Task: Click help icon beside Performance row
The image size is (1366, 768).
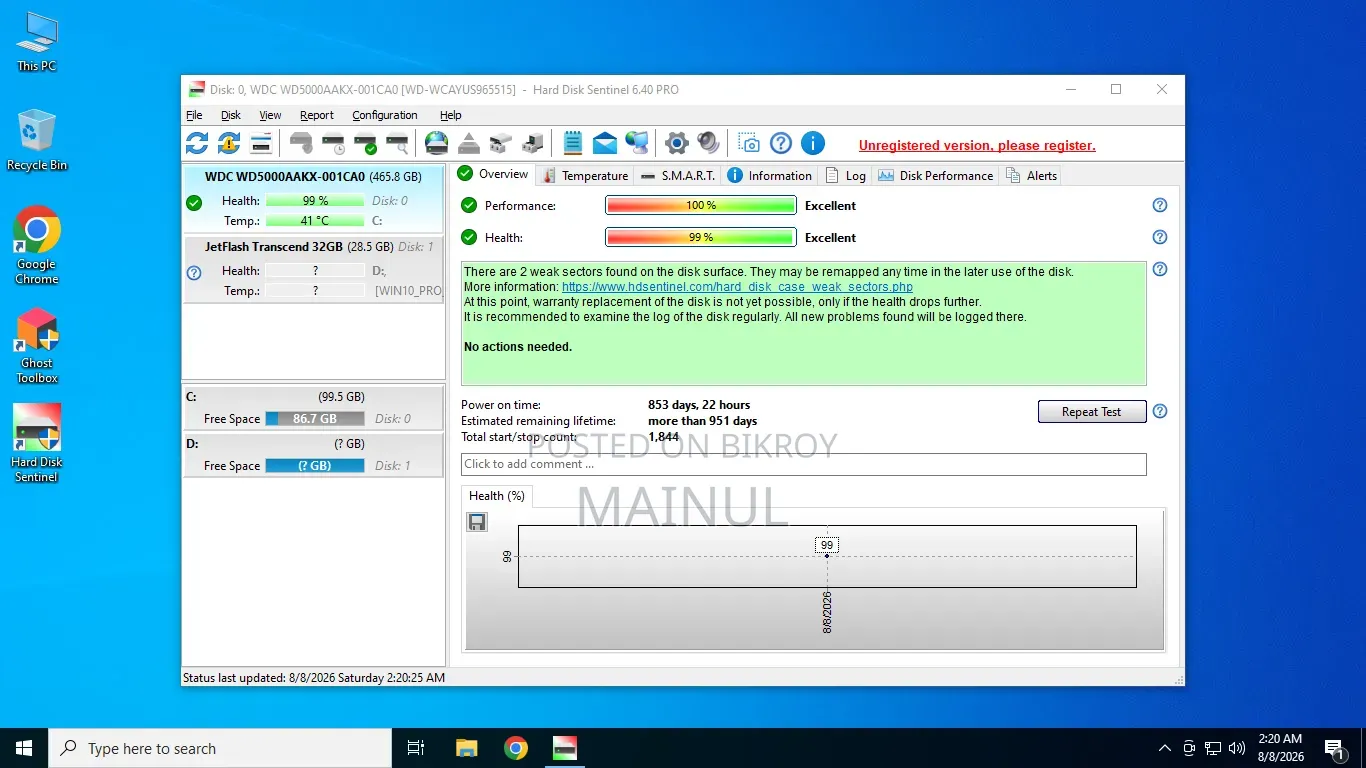Action: click(1160, 205)
